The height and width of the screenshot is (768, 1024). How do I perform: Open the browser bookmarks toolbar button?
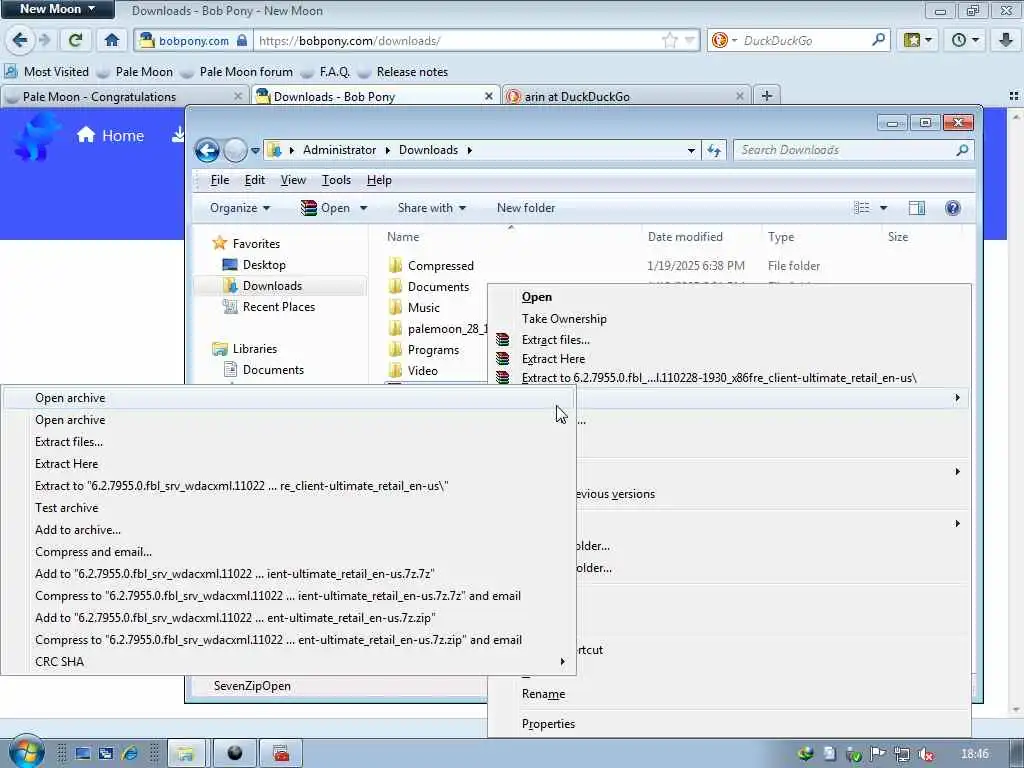(917, 40)
